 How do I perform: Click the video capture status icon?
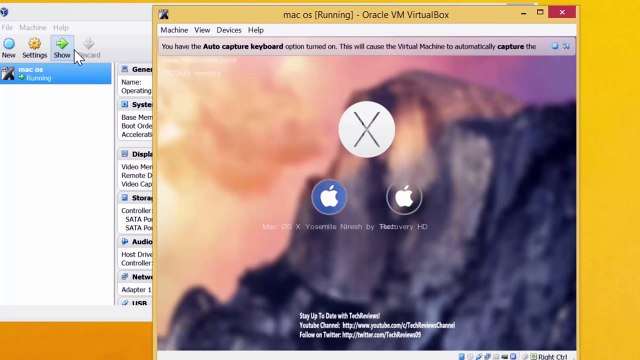click(513, 356)
